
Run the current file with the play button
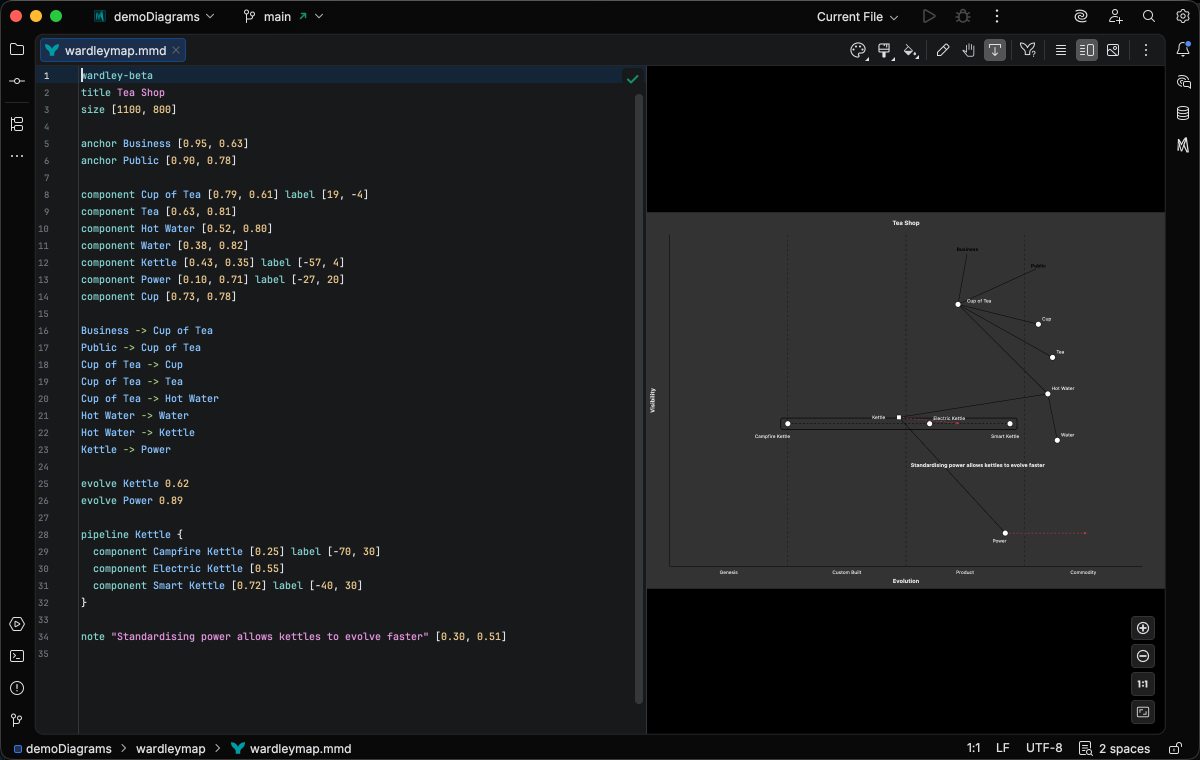pos(927,16)
